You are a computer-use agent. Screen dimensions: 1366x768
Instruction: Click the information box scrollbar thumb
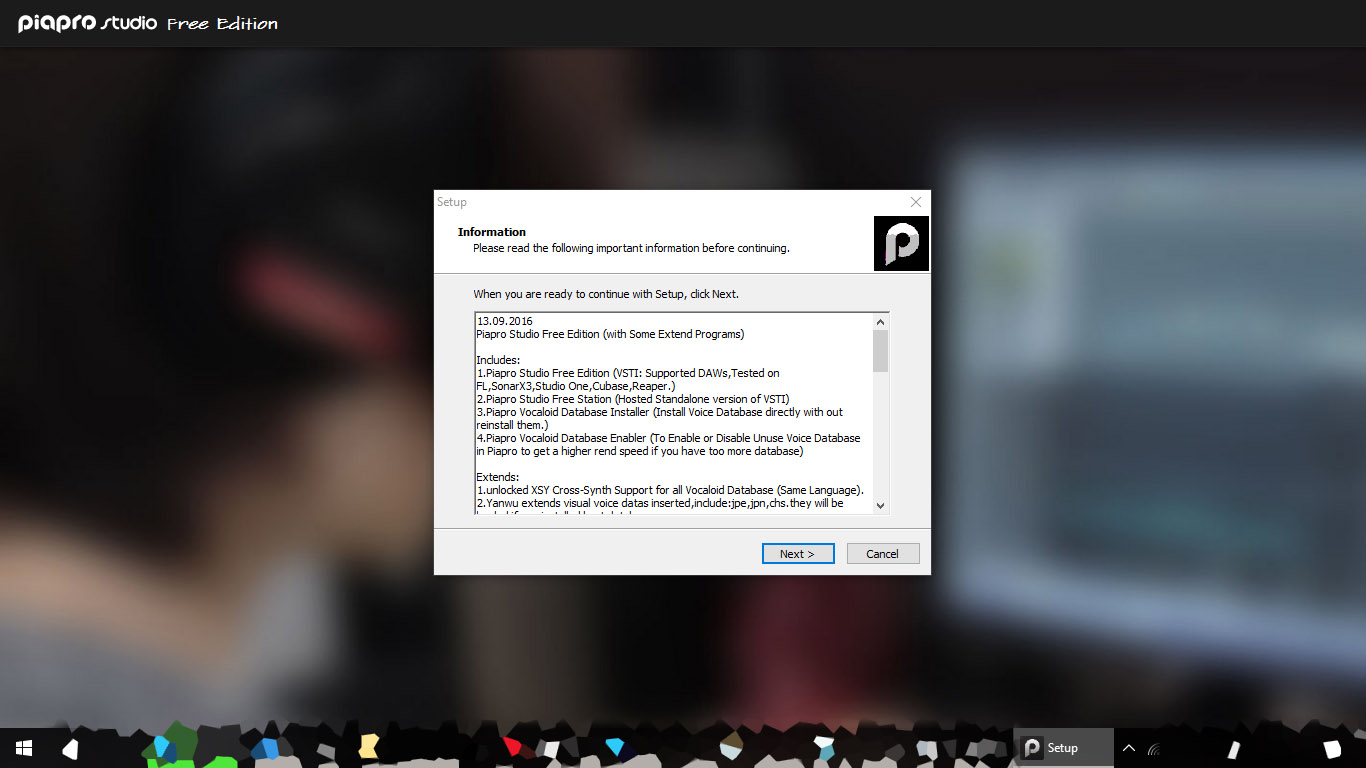(x=880, y=351)
